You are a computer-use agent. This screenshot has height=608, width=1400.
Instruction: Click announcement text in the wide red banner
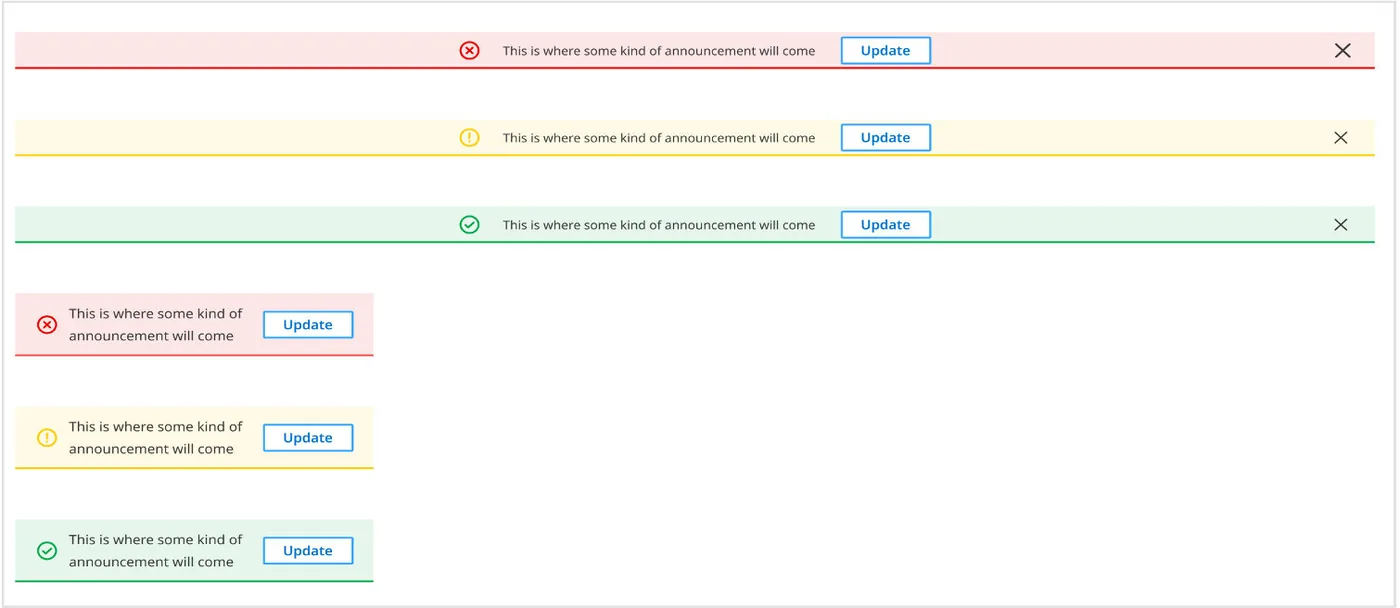(x=659, y=51)
